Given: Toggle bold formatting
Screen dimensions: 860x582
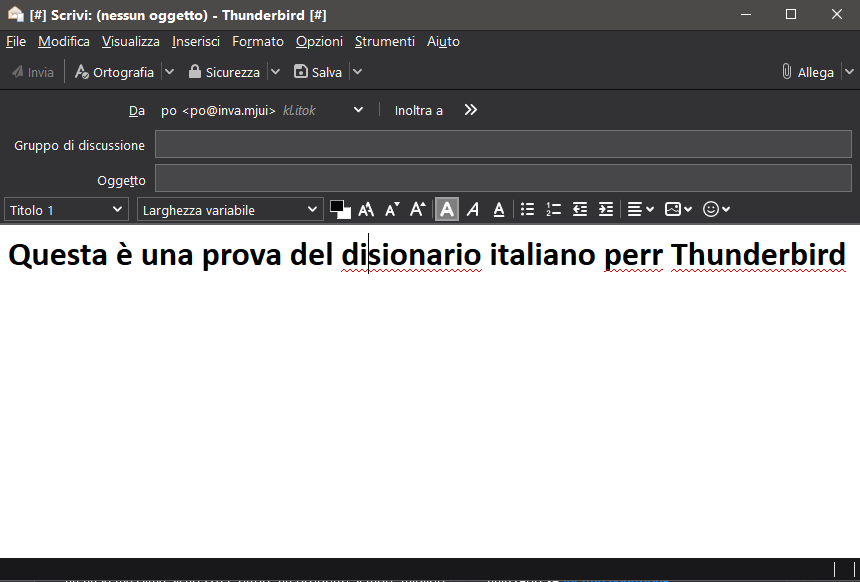Looking at the screenshot, I should 446,210.
